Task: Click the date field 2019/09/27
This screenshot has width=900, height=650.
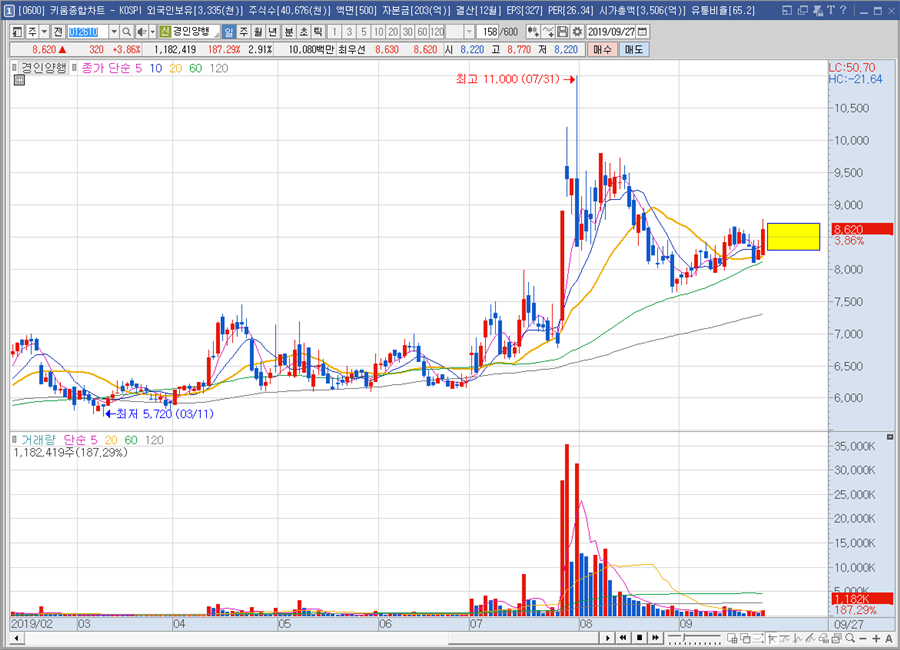Action: (612, 32)
